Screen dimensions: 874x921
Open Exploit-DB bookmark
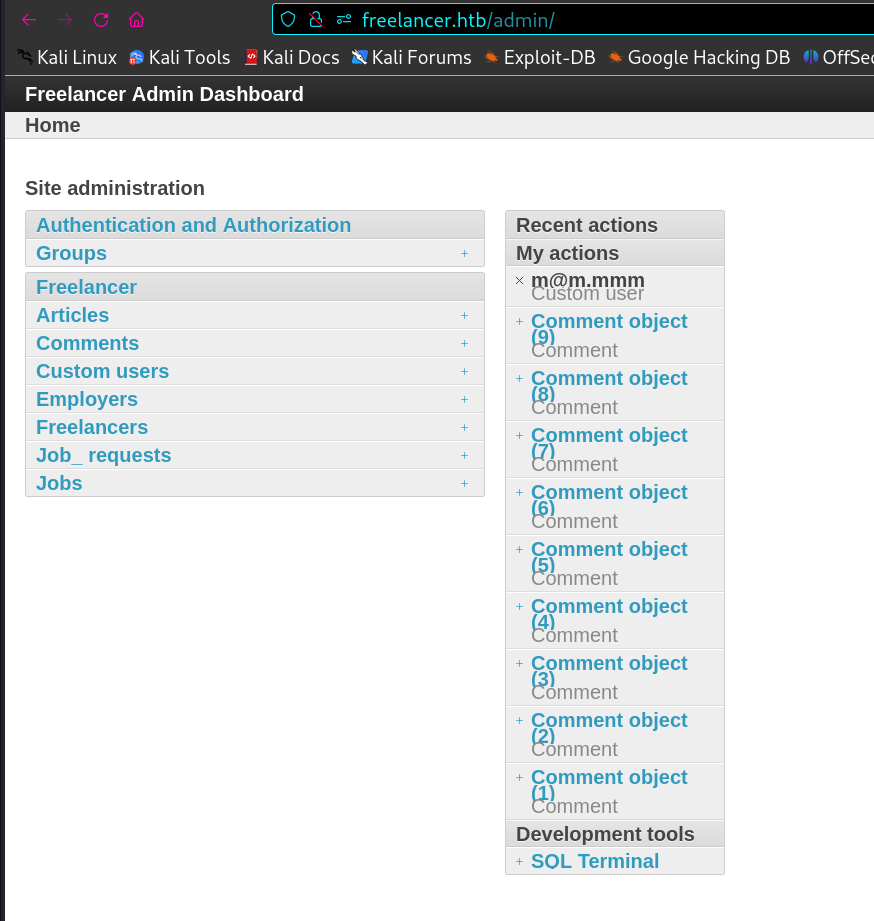(540, 57)
